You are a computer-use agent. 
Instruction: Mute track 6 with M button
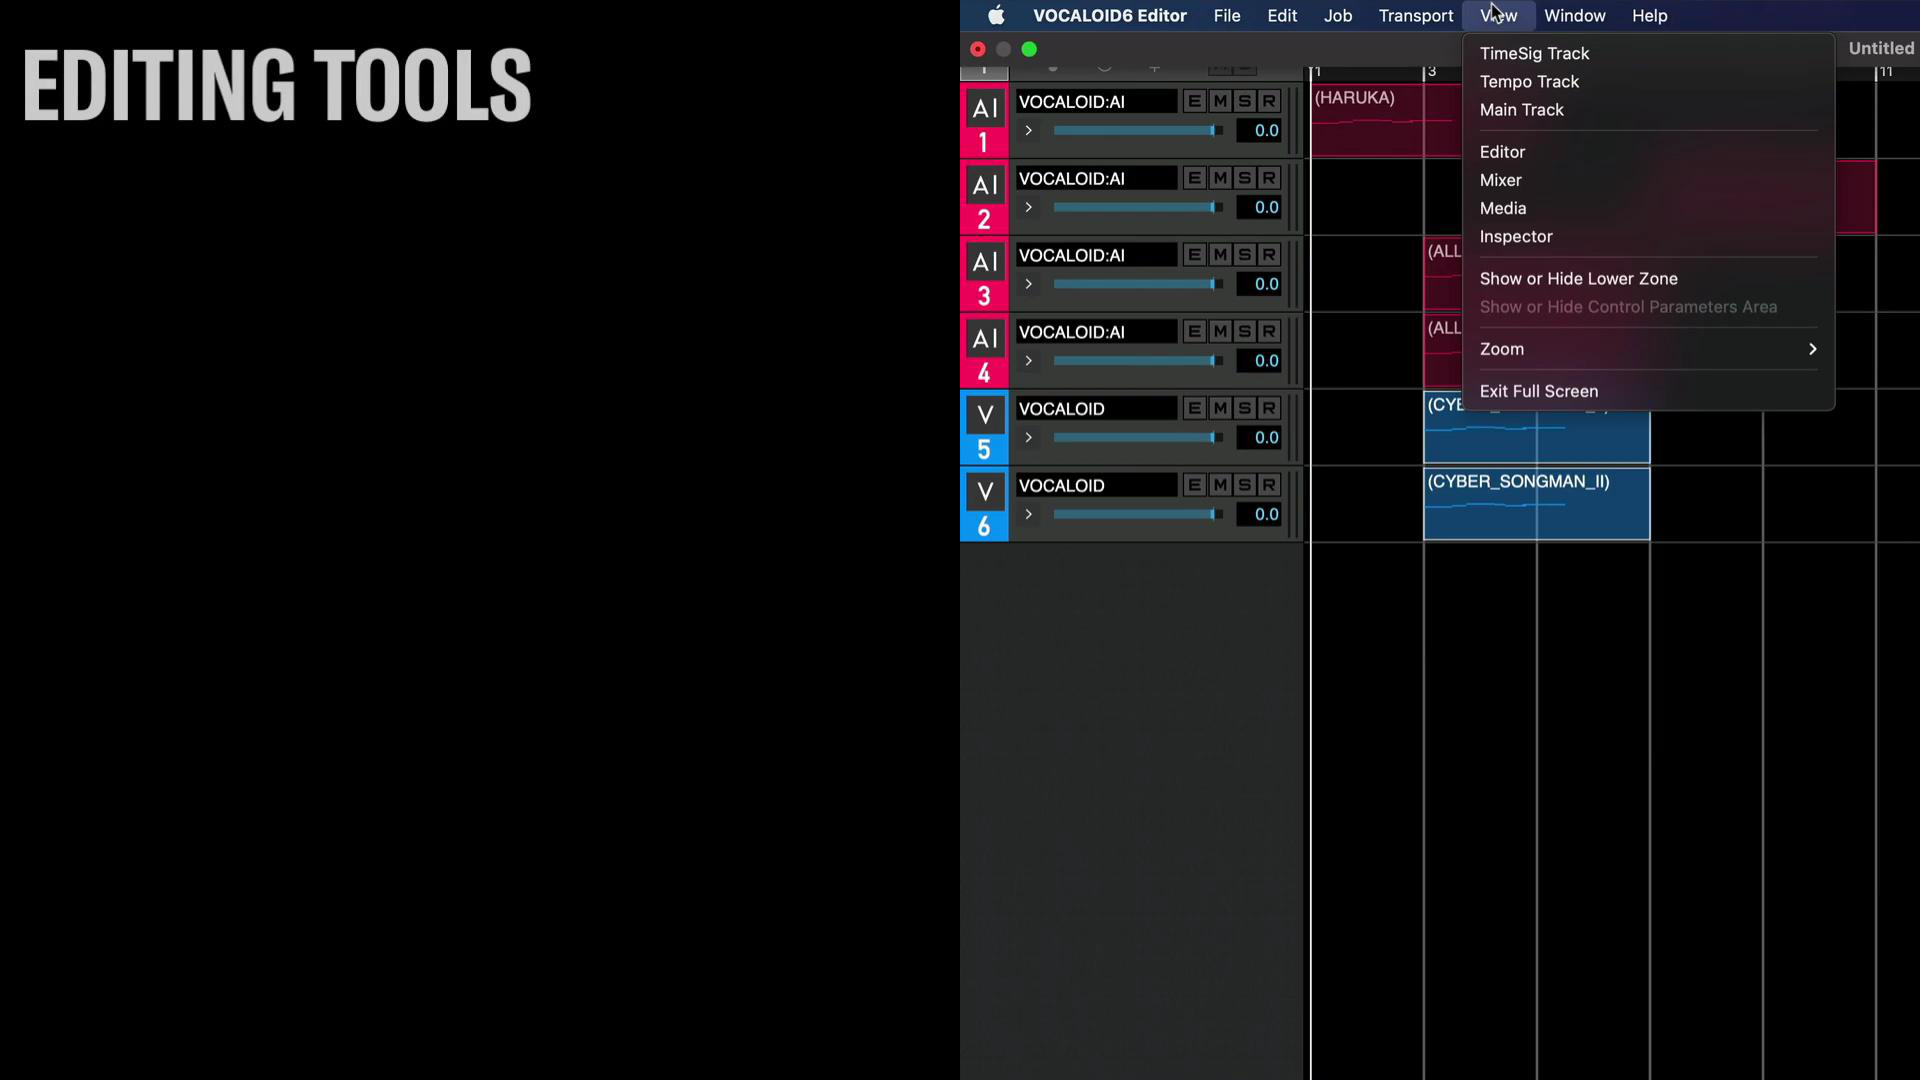pyautogui.click(x=1220, y=485)
